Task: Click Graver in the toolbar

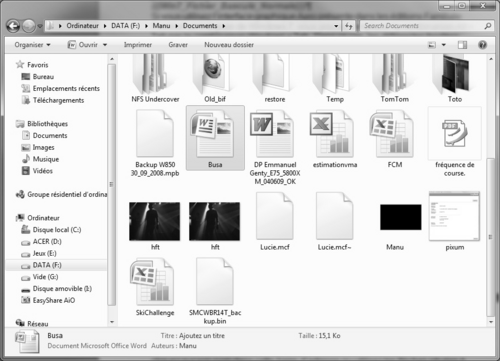Action: [x=178, y=45]
